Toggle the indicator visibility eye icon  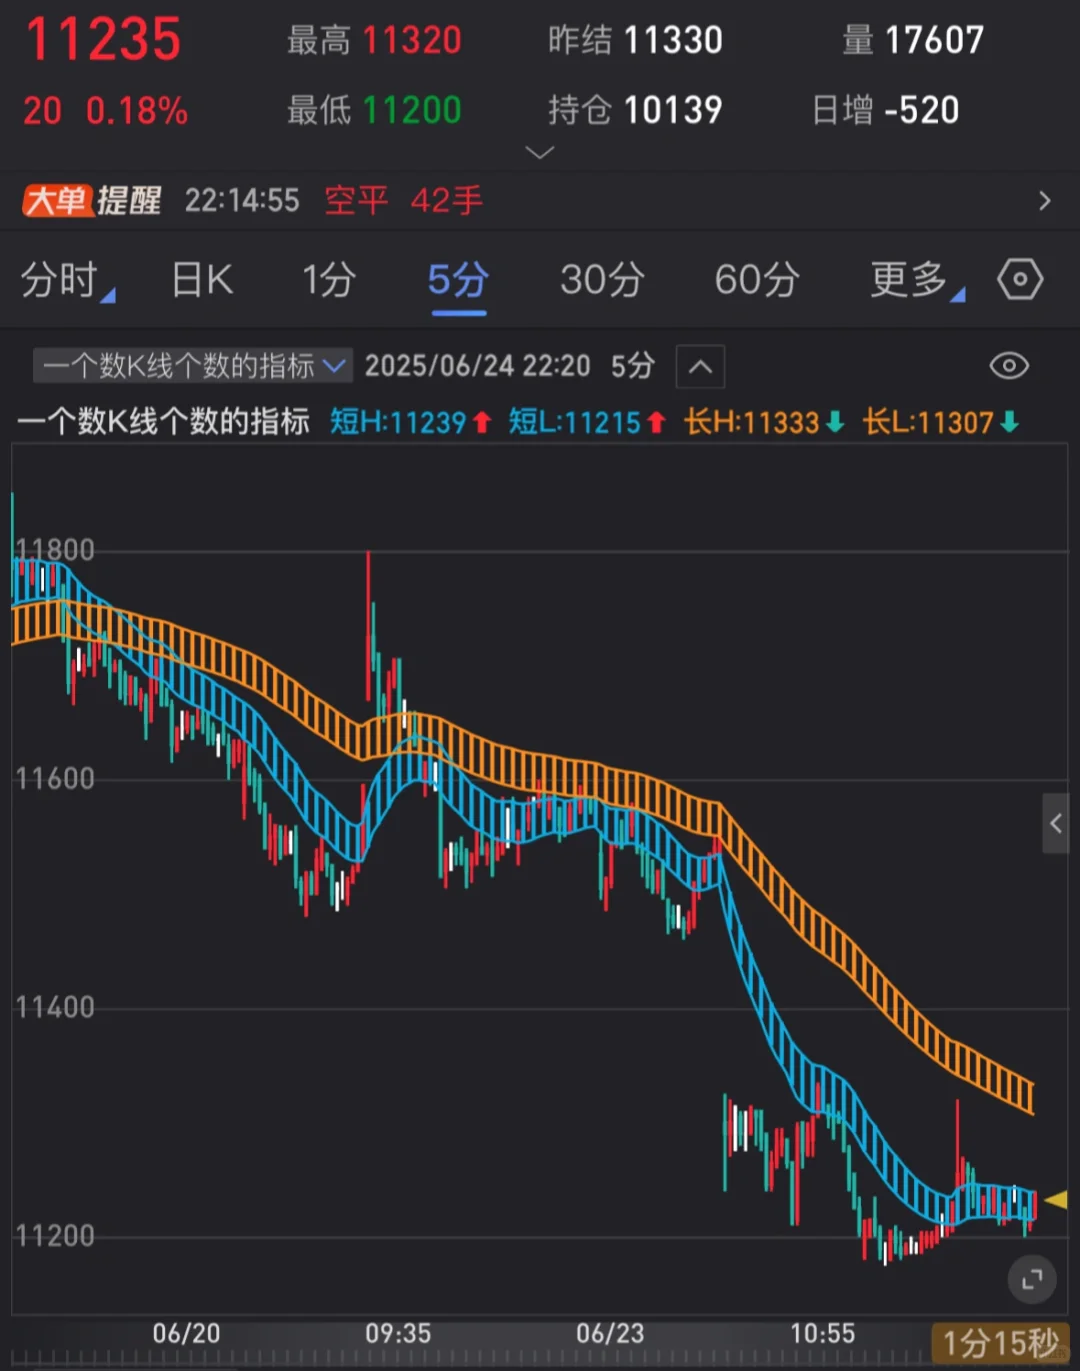coord(1009,366)
